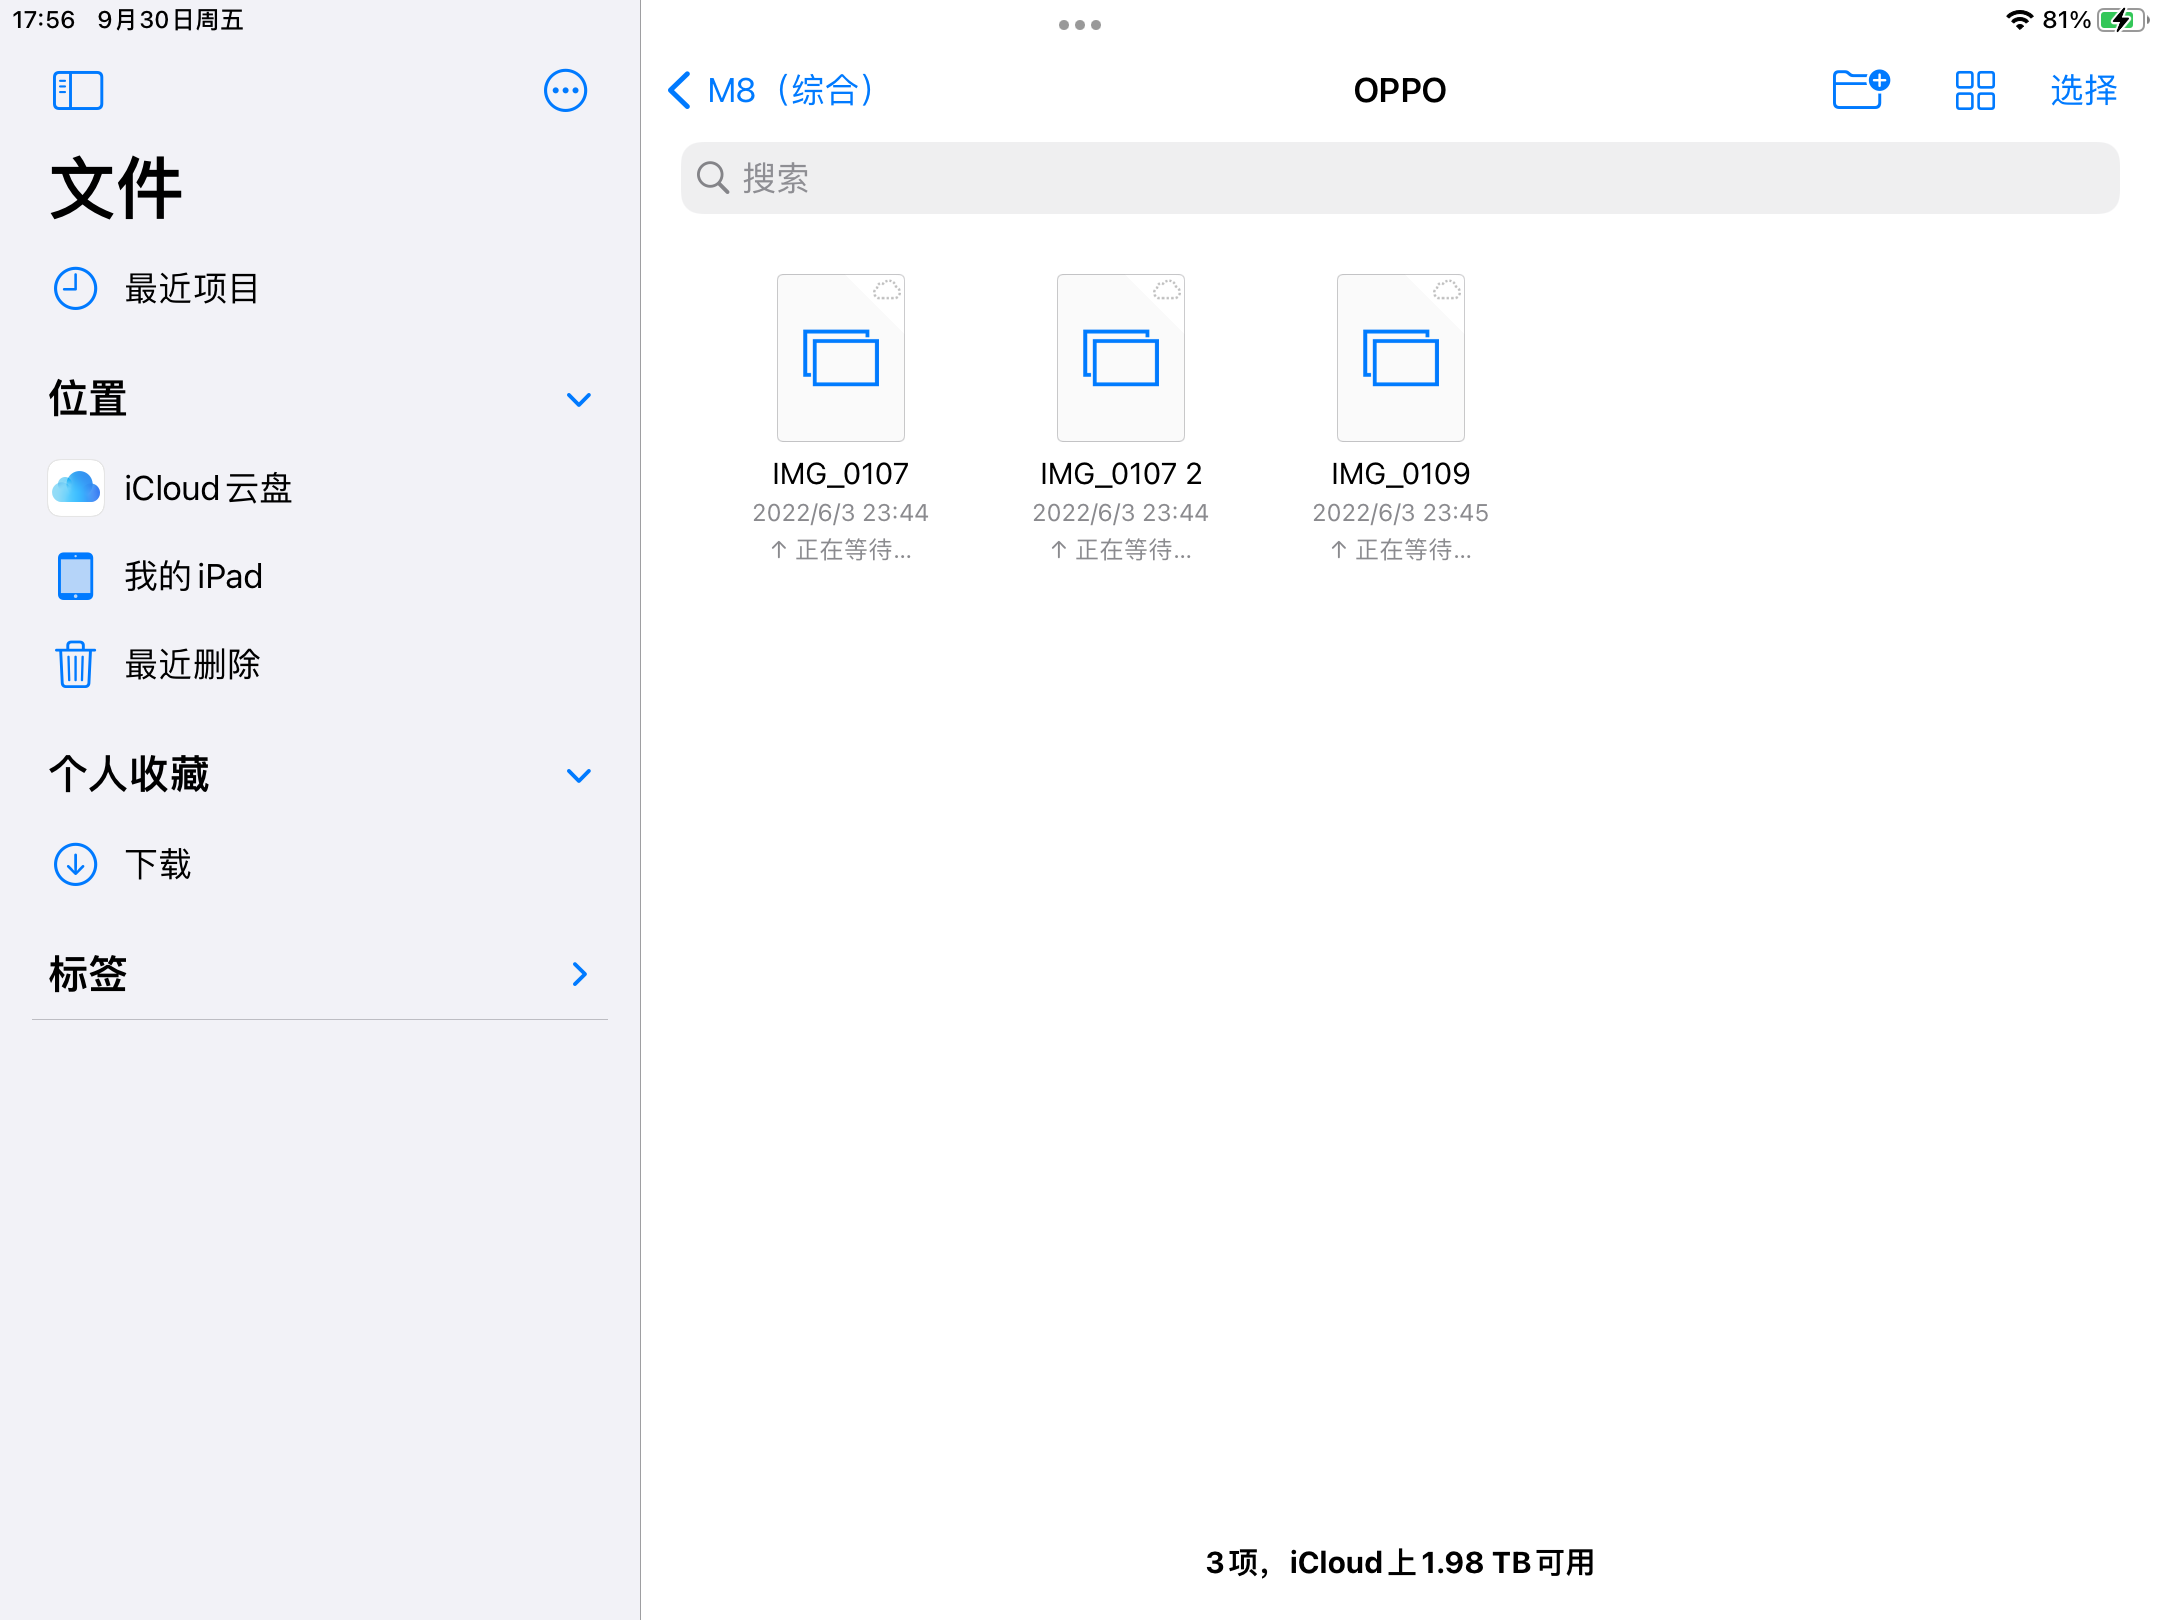Open the 最近删除 trash folder
Image resolution: width=2160 pixels, height=1620 pixels.
tap(192, 664)
